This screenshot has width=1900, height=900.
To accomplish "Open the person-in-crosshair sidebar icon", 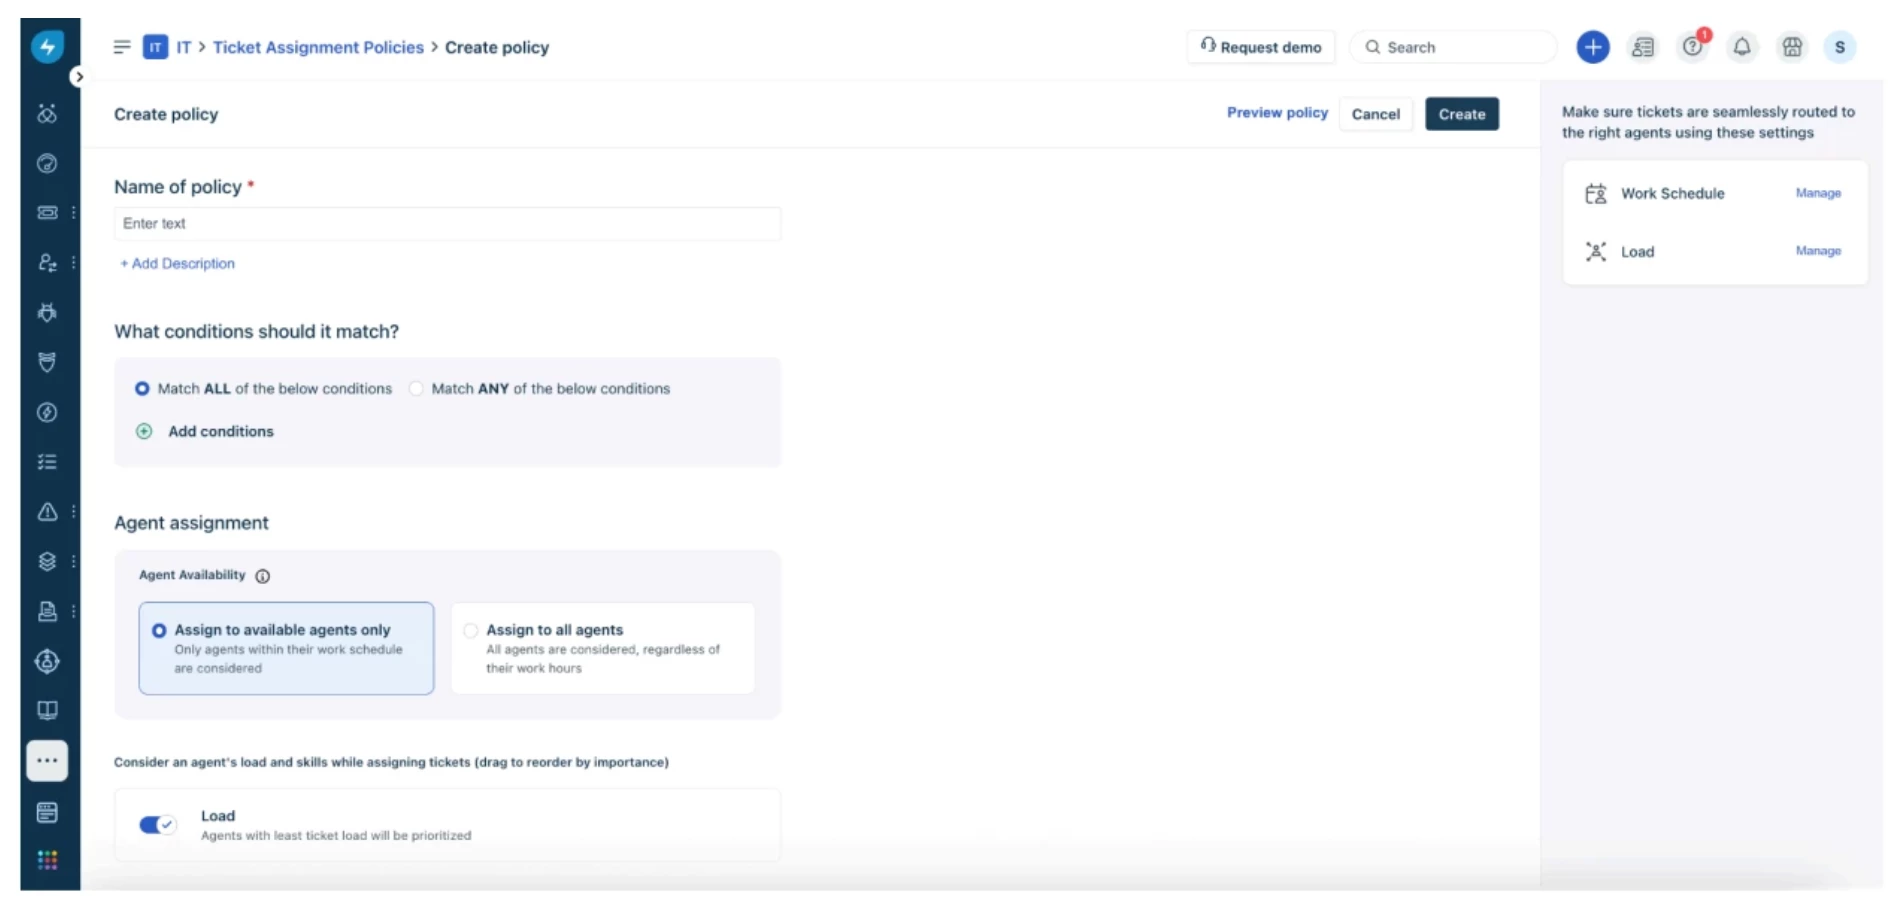I will click(47, 661).
